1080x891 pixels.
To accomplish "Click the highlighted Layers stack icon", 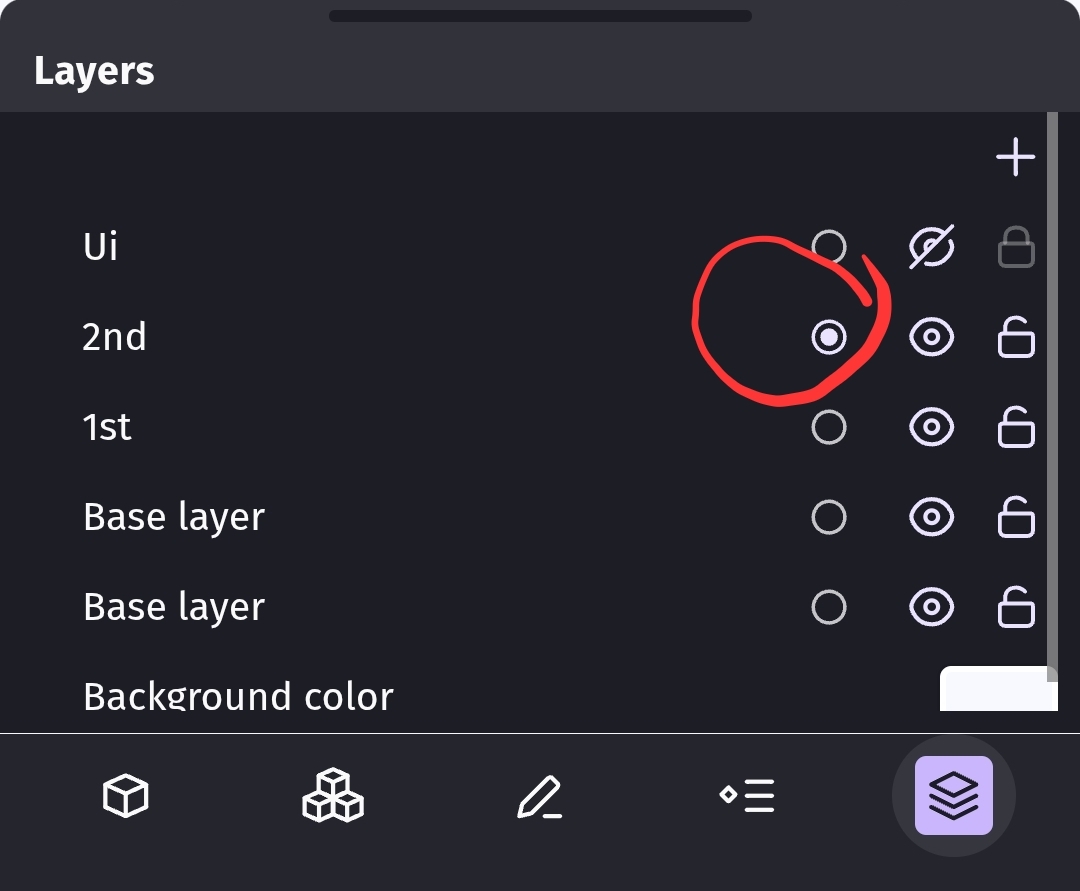I will [953, 795].
